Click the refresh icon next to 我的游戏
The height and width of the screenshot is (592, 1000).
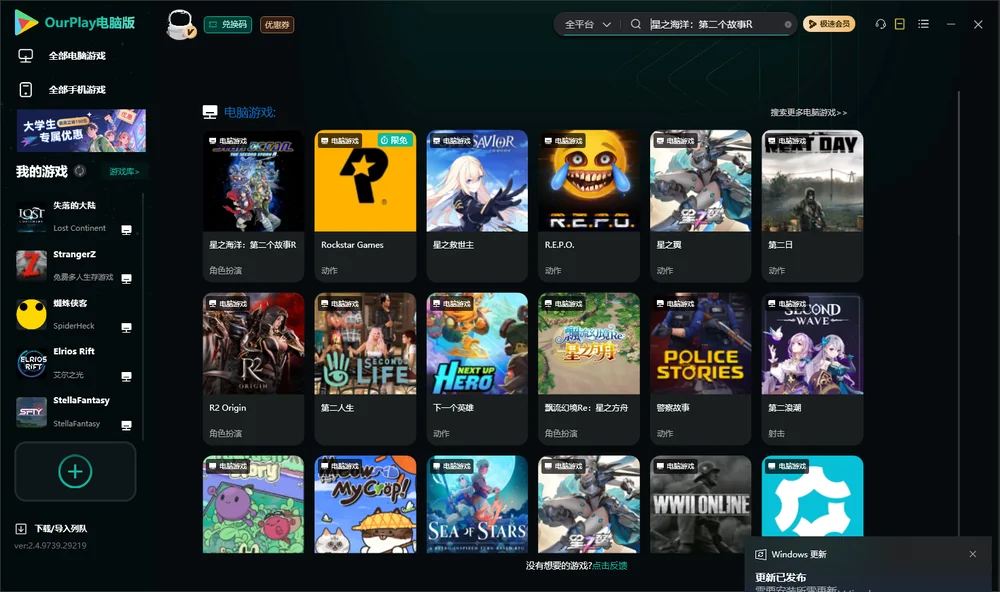(80, 171)
